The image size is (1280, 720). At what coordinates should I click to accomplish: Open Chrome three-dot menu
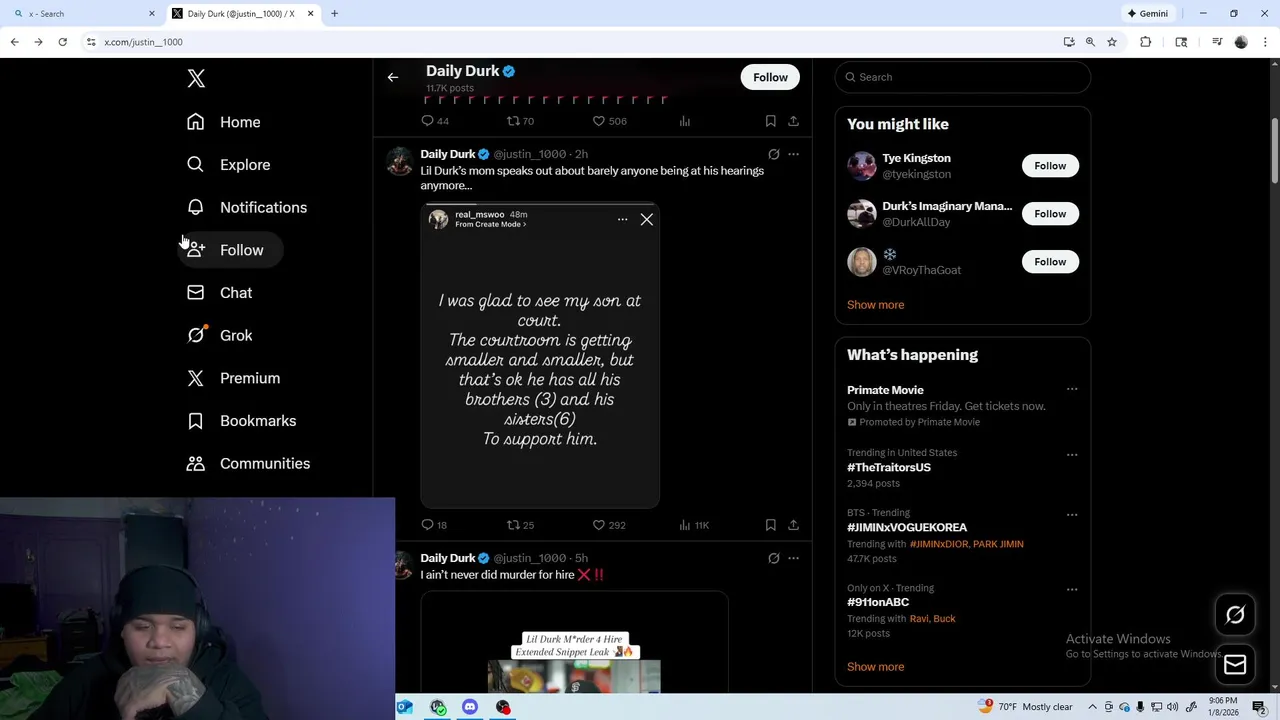(1265, 42)
